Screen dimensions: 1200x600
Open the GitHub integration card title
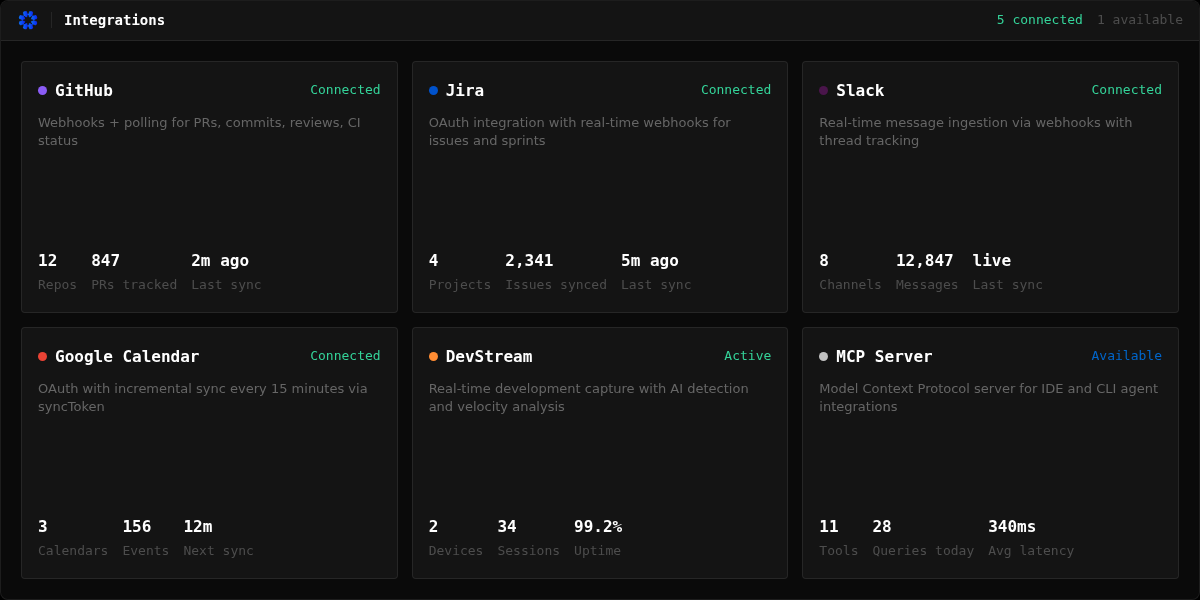[x=84, y=90]
